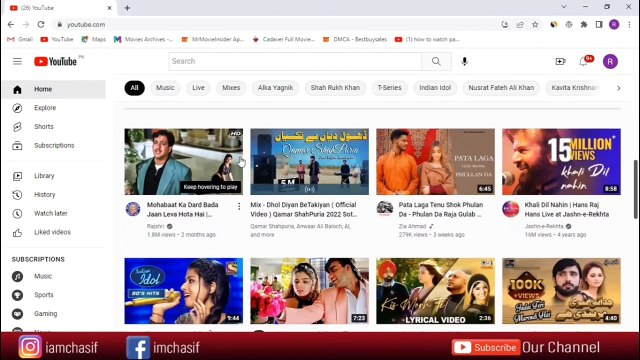Open the Pata Laga Tenu Shok Phulan title
Viewport: 640px width, 360px height.
pyautogui.click(x=441, y=209)
